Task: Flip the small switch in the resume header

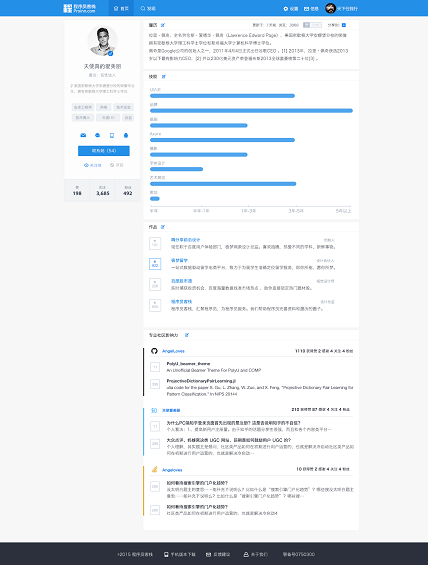Action: [x=312, y=25]
